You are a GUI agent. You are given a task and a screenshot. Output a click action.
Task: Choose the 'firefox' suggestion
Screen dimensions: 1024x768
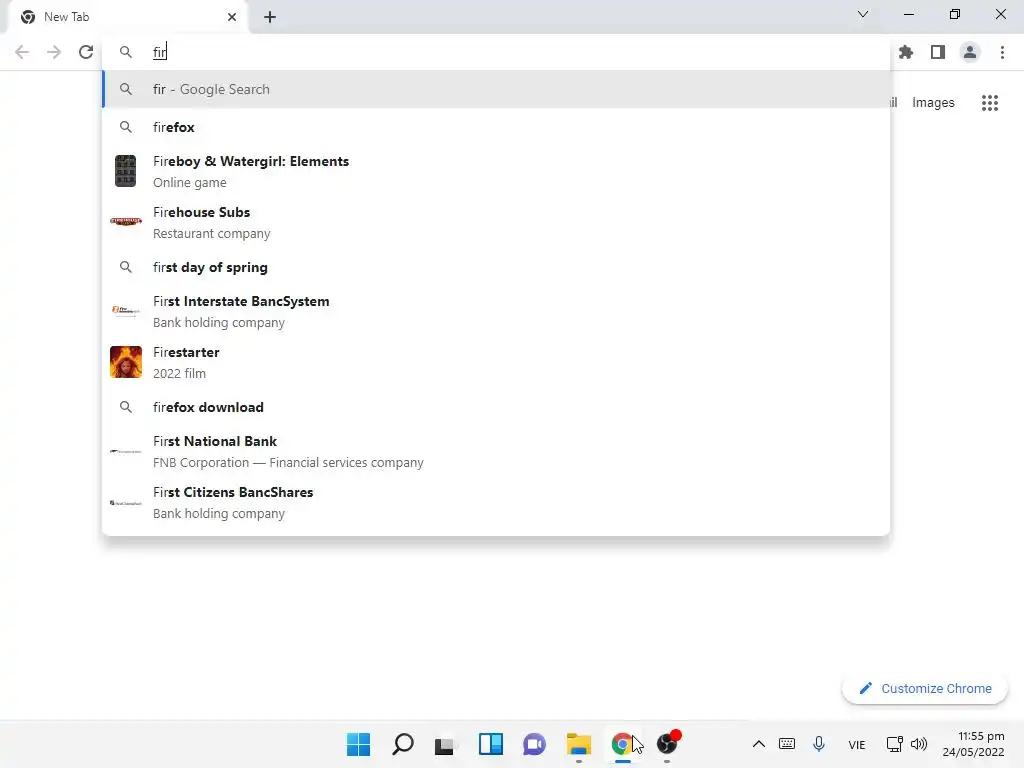(x=496, y=127)
